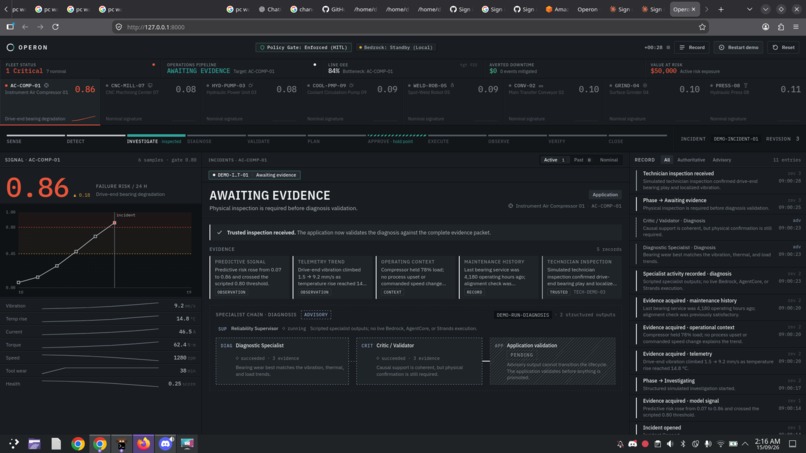Open Firefox from the taskbar
Image resolution: width=806 pixels, height=453 pixels.
pos(143,443)
